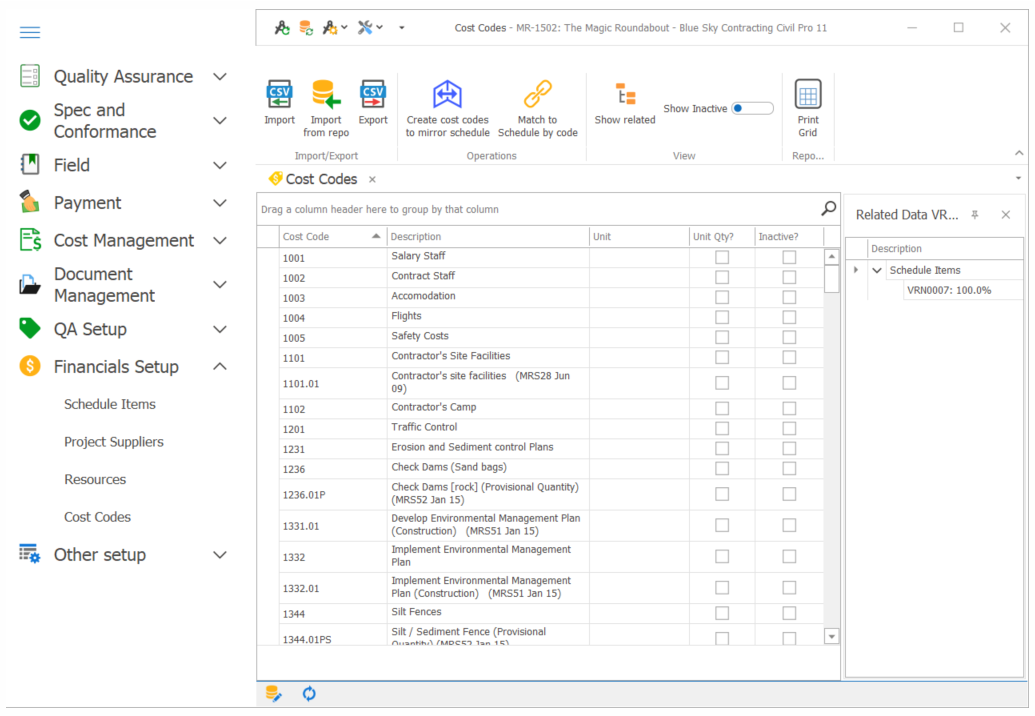Click the edit database icon in bottom bar
The height and width of the screenshot is (716, 1035).
tap(273, 694)
